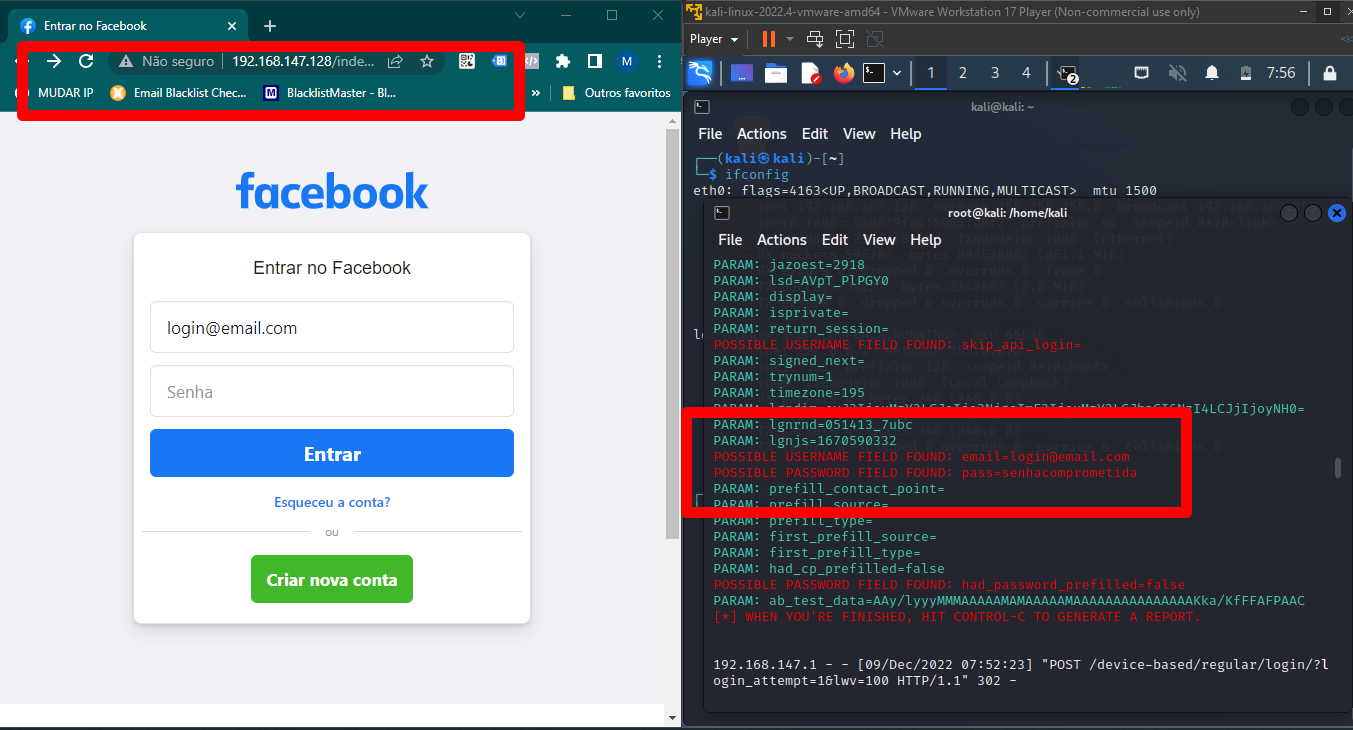Click the root@kali terminal scrollbar handle
The image size is (1353, 730).
[1337, 468]
